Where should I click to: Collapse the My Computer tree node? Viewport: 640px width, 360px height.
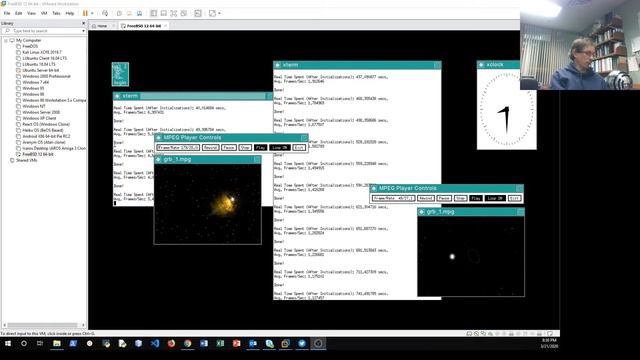coord(6,40)
